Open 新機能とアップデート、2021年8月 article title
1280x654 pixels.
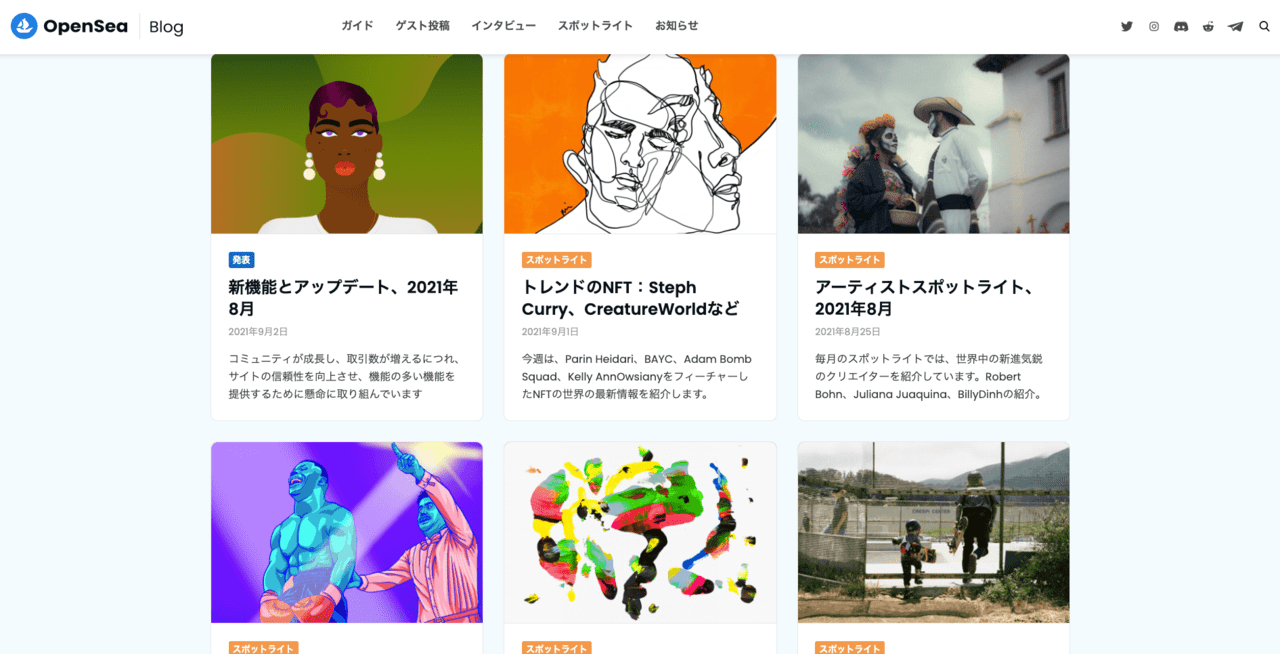343,298
